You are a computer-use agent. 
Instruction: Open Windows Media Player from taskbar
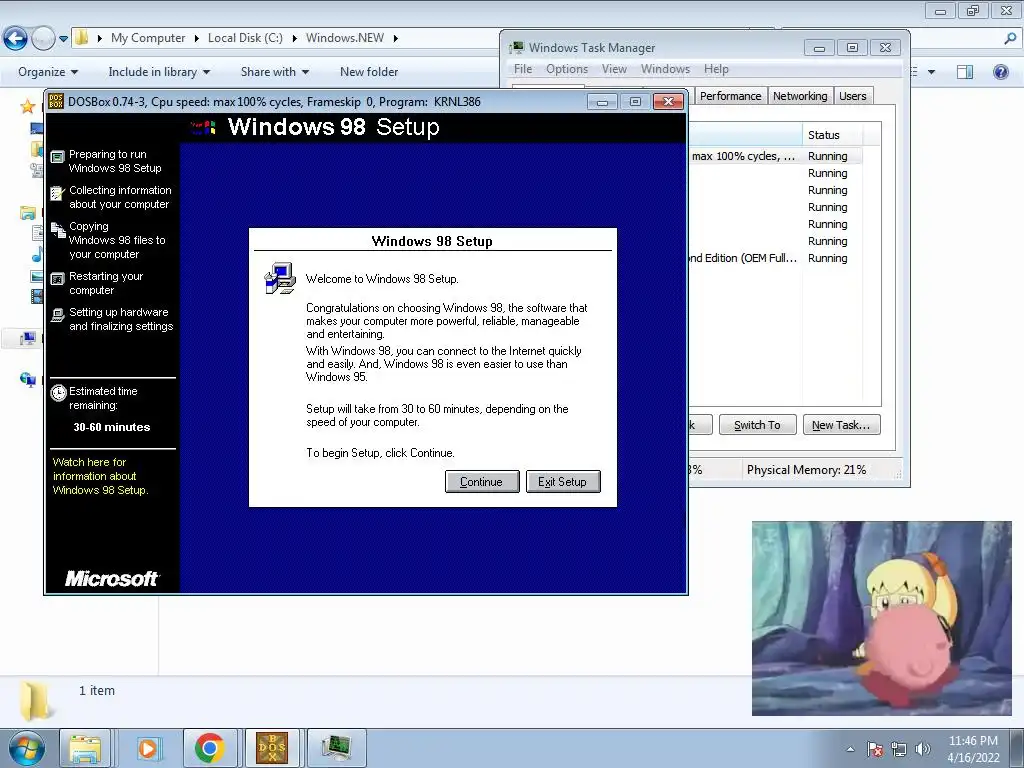coord(148,748)
